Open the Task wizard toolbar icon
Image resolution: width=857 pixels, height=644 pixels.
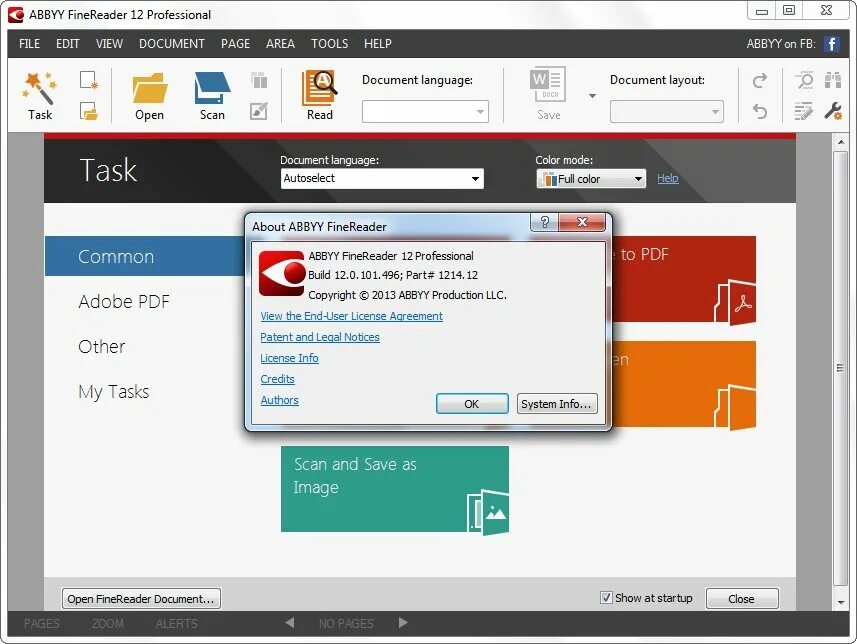tap(40, 95)
